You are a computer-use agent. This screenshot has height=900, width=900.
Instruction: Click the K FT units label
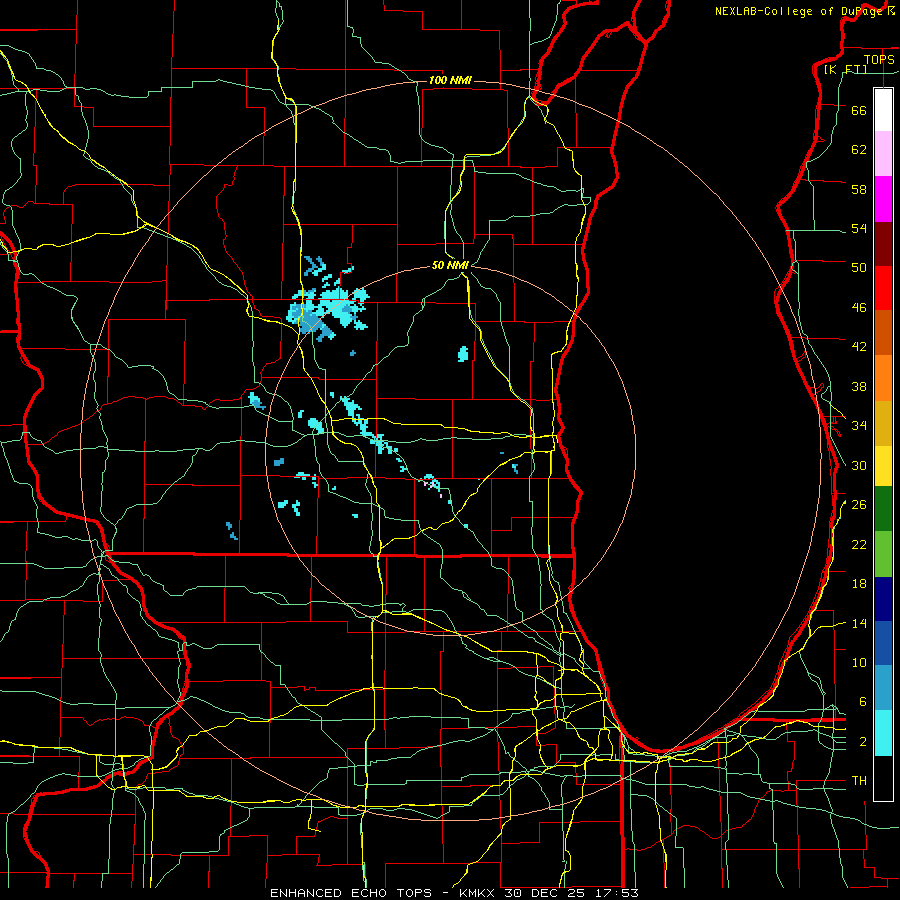click(845, 70)
